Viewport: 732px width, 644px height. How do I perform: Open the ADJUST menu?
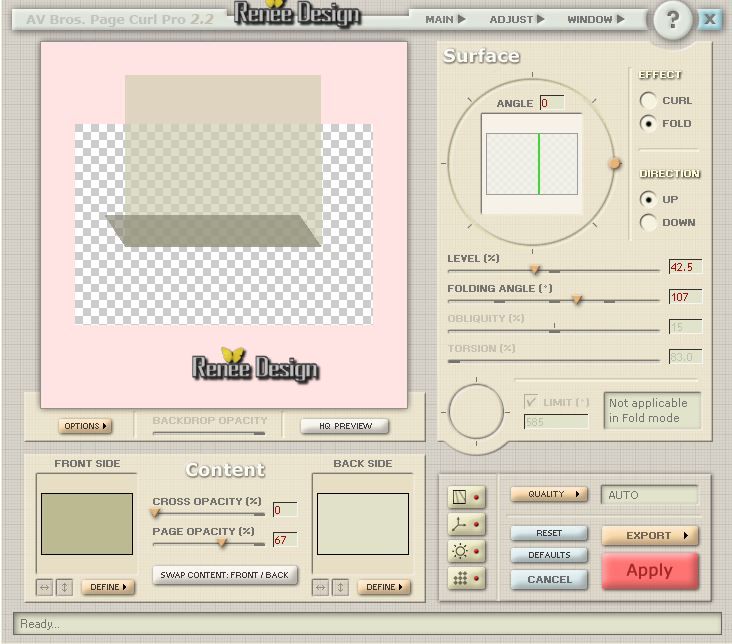click(517, 19)
